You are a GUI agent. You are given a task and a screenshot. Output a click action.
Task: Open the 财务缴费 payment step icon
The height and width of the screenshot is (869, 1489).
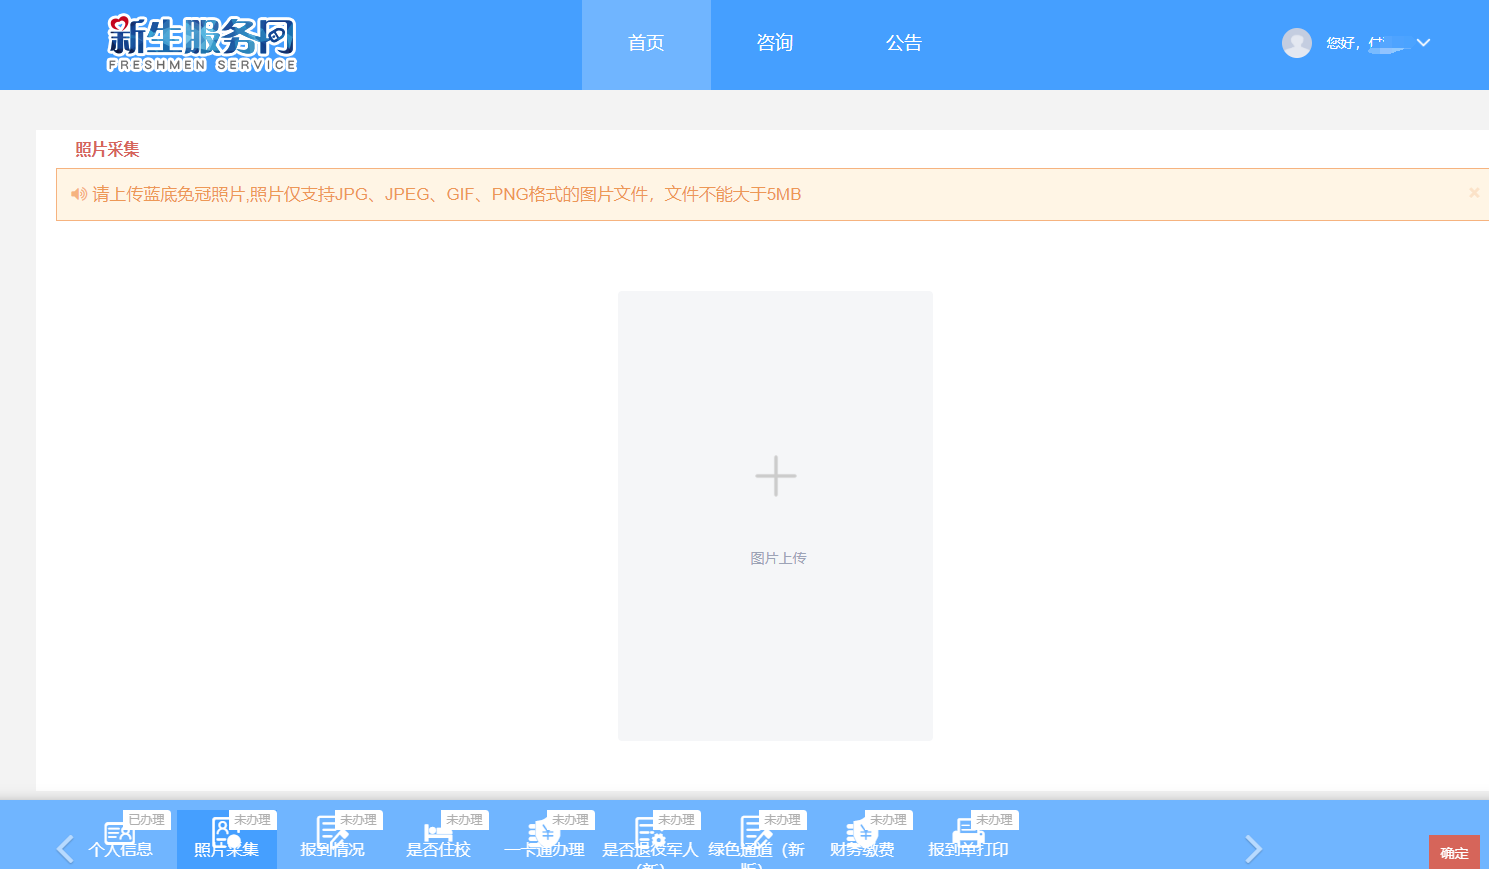(862, 832)
